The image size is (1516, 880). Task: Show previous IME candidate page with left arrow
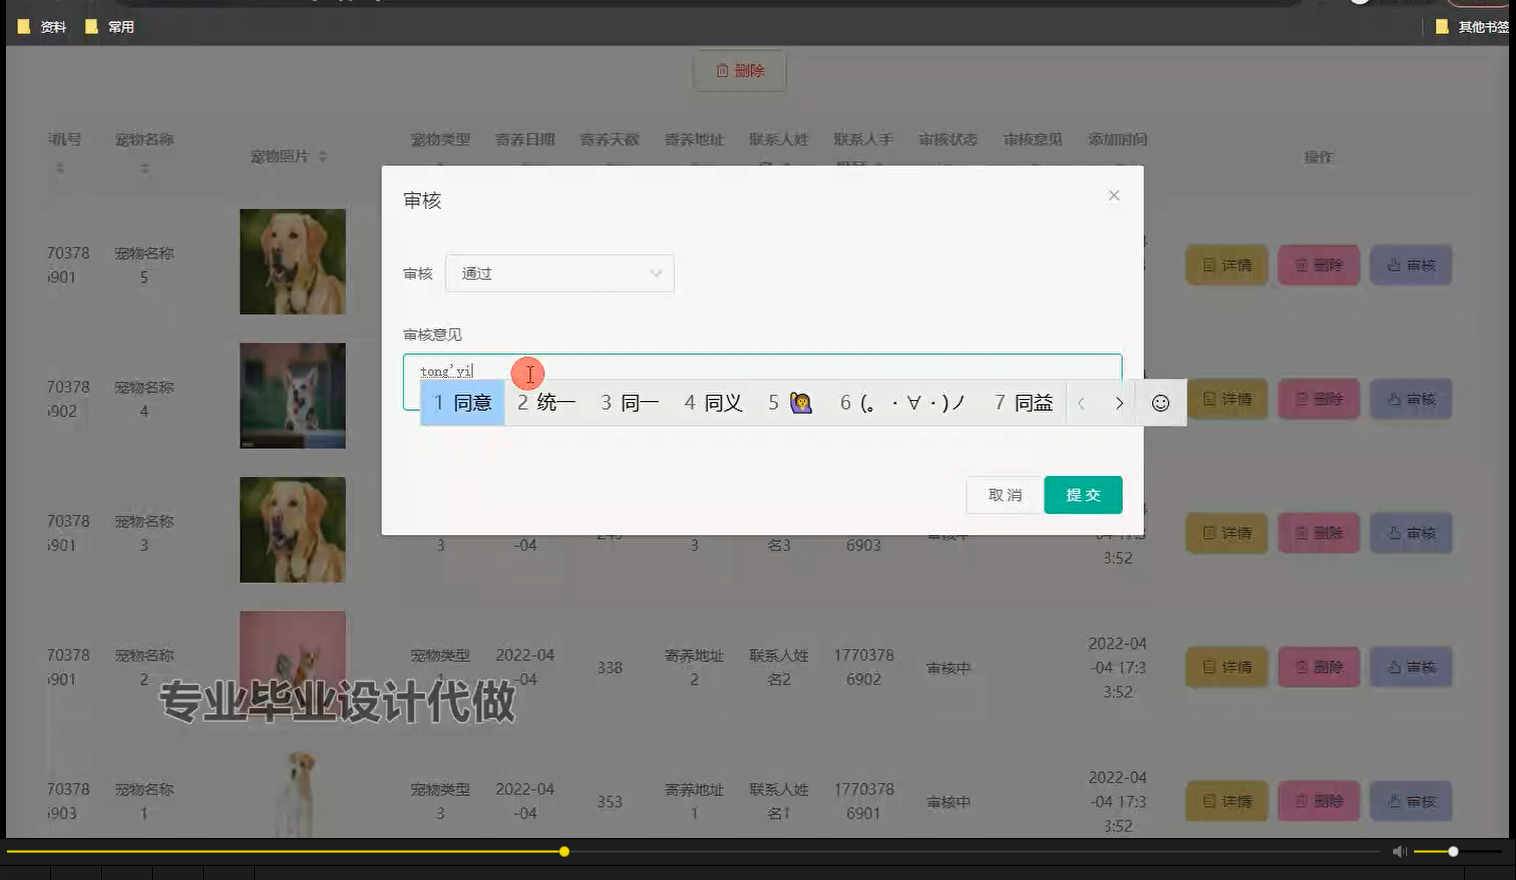(x=1082, y=402)
